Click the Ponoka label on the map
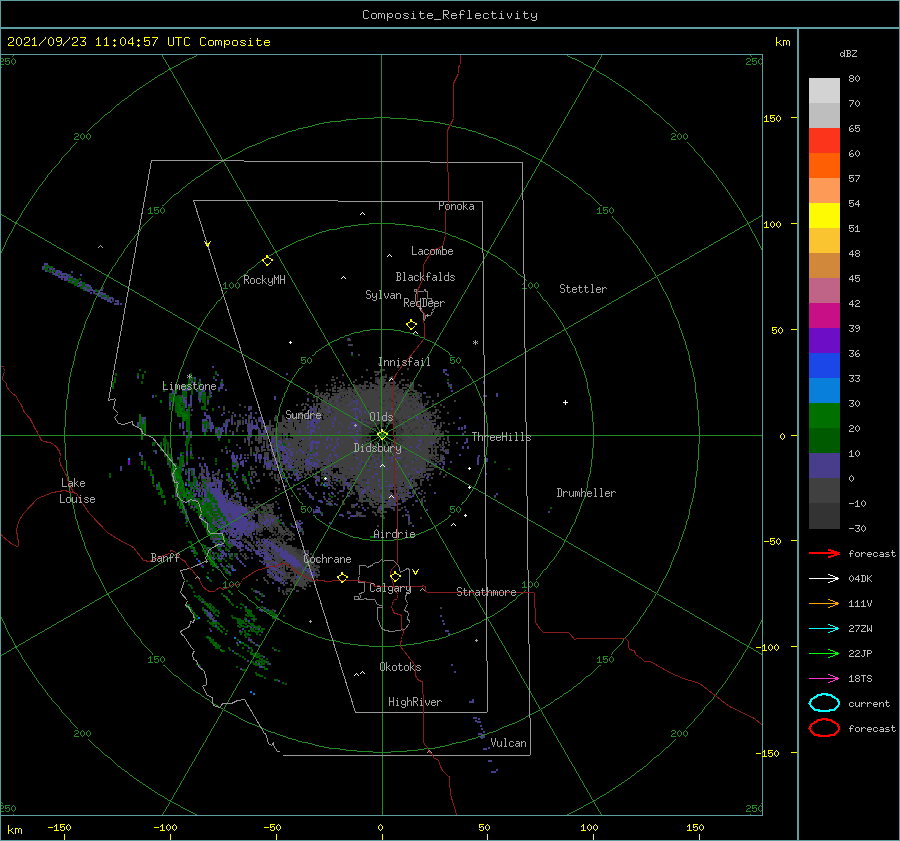 coord(456,206)
